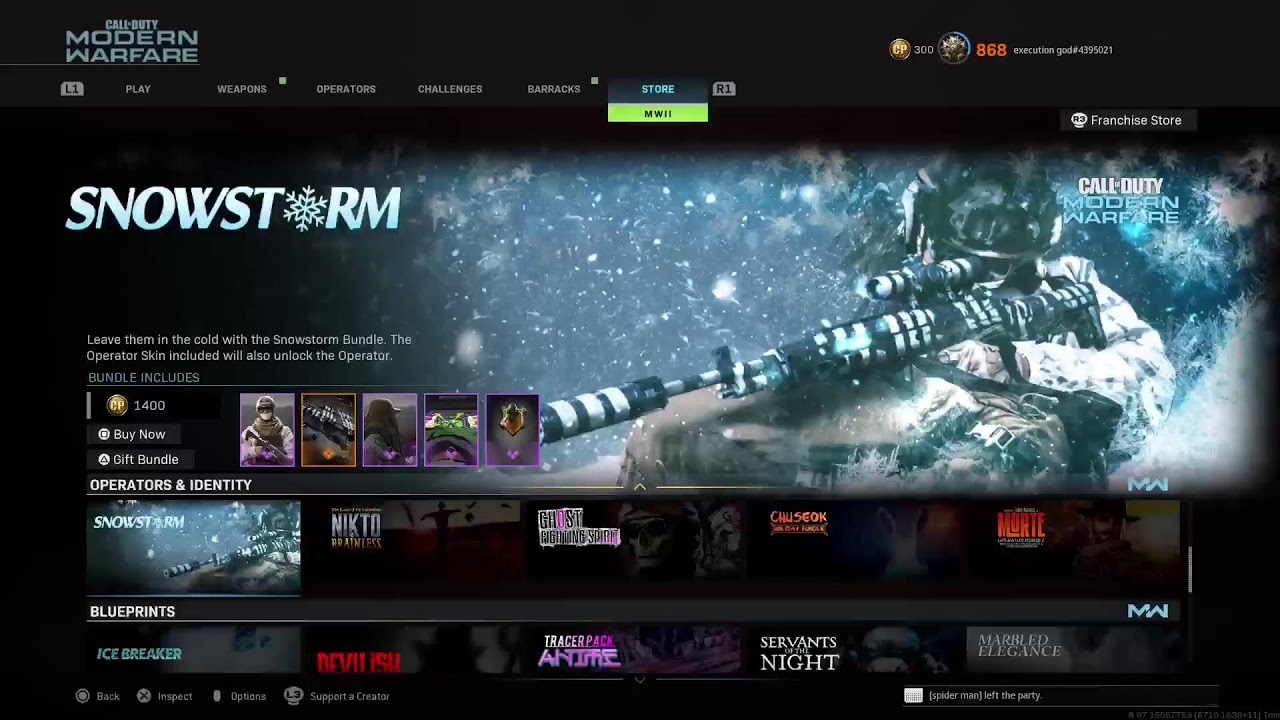Click Support a Creator prompt
Viewport: 1280px width, 720px height.
coord(338,696)
